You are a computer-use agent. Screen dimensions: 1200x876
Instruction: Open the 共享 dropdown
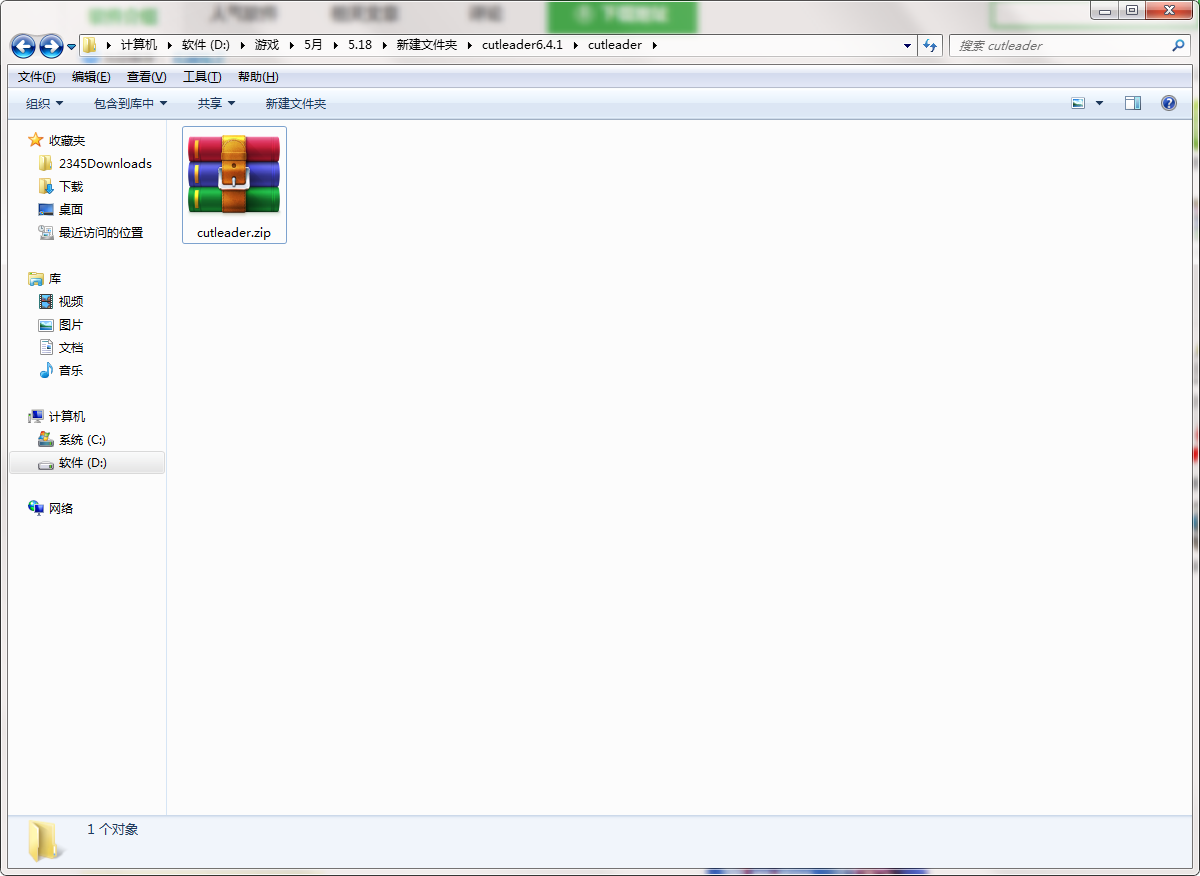point(216,103)
